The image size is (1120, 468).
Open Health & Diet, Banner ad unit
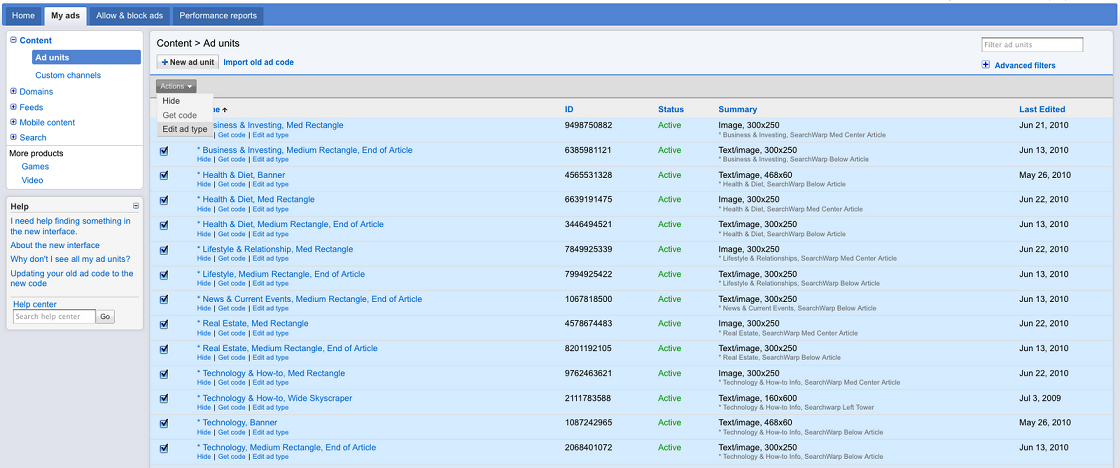(x=241, y=175)
